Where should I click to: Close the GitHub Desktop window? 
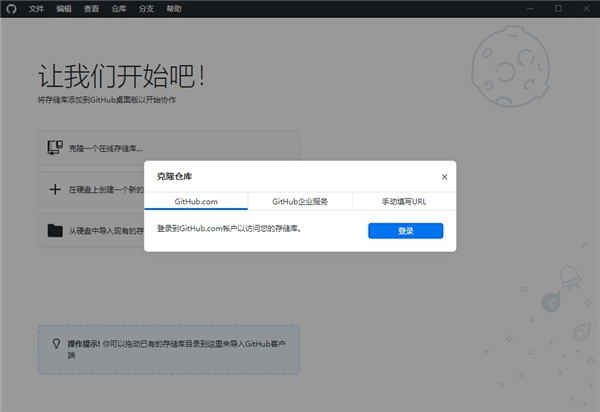[586, 8]
